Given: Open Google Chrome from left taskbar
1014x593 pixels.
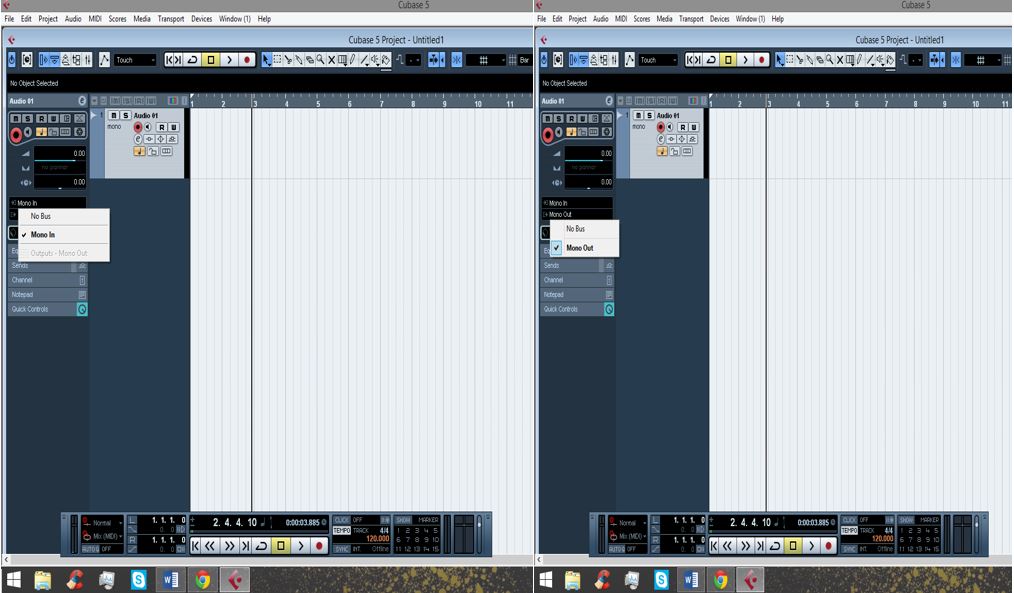Looking at the screenshot, I should [202, 580].
